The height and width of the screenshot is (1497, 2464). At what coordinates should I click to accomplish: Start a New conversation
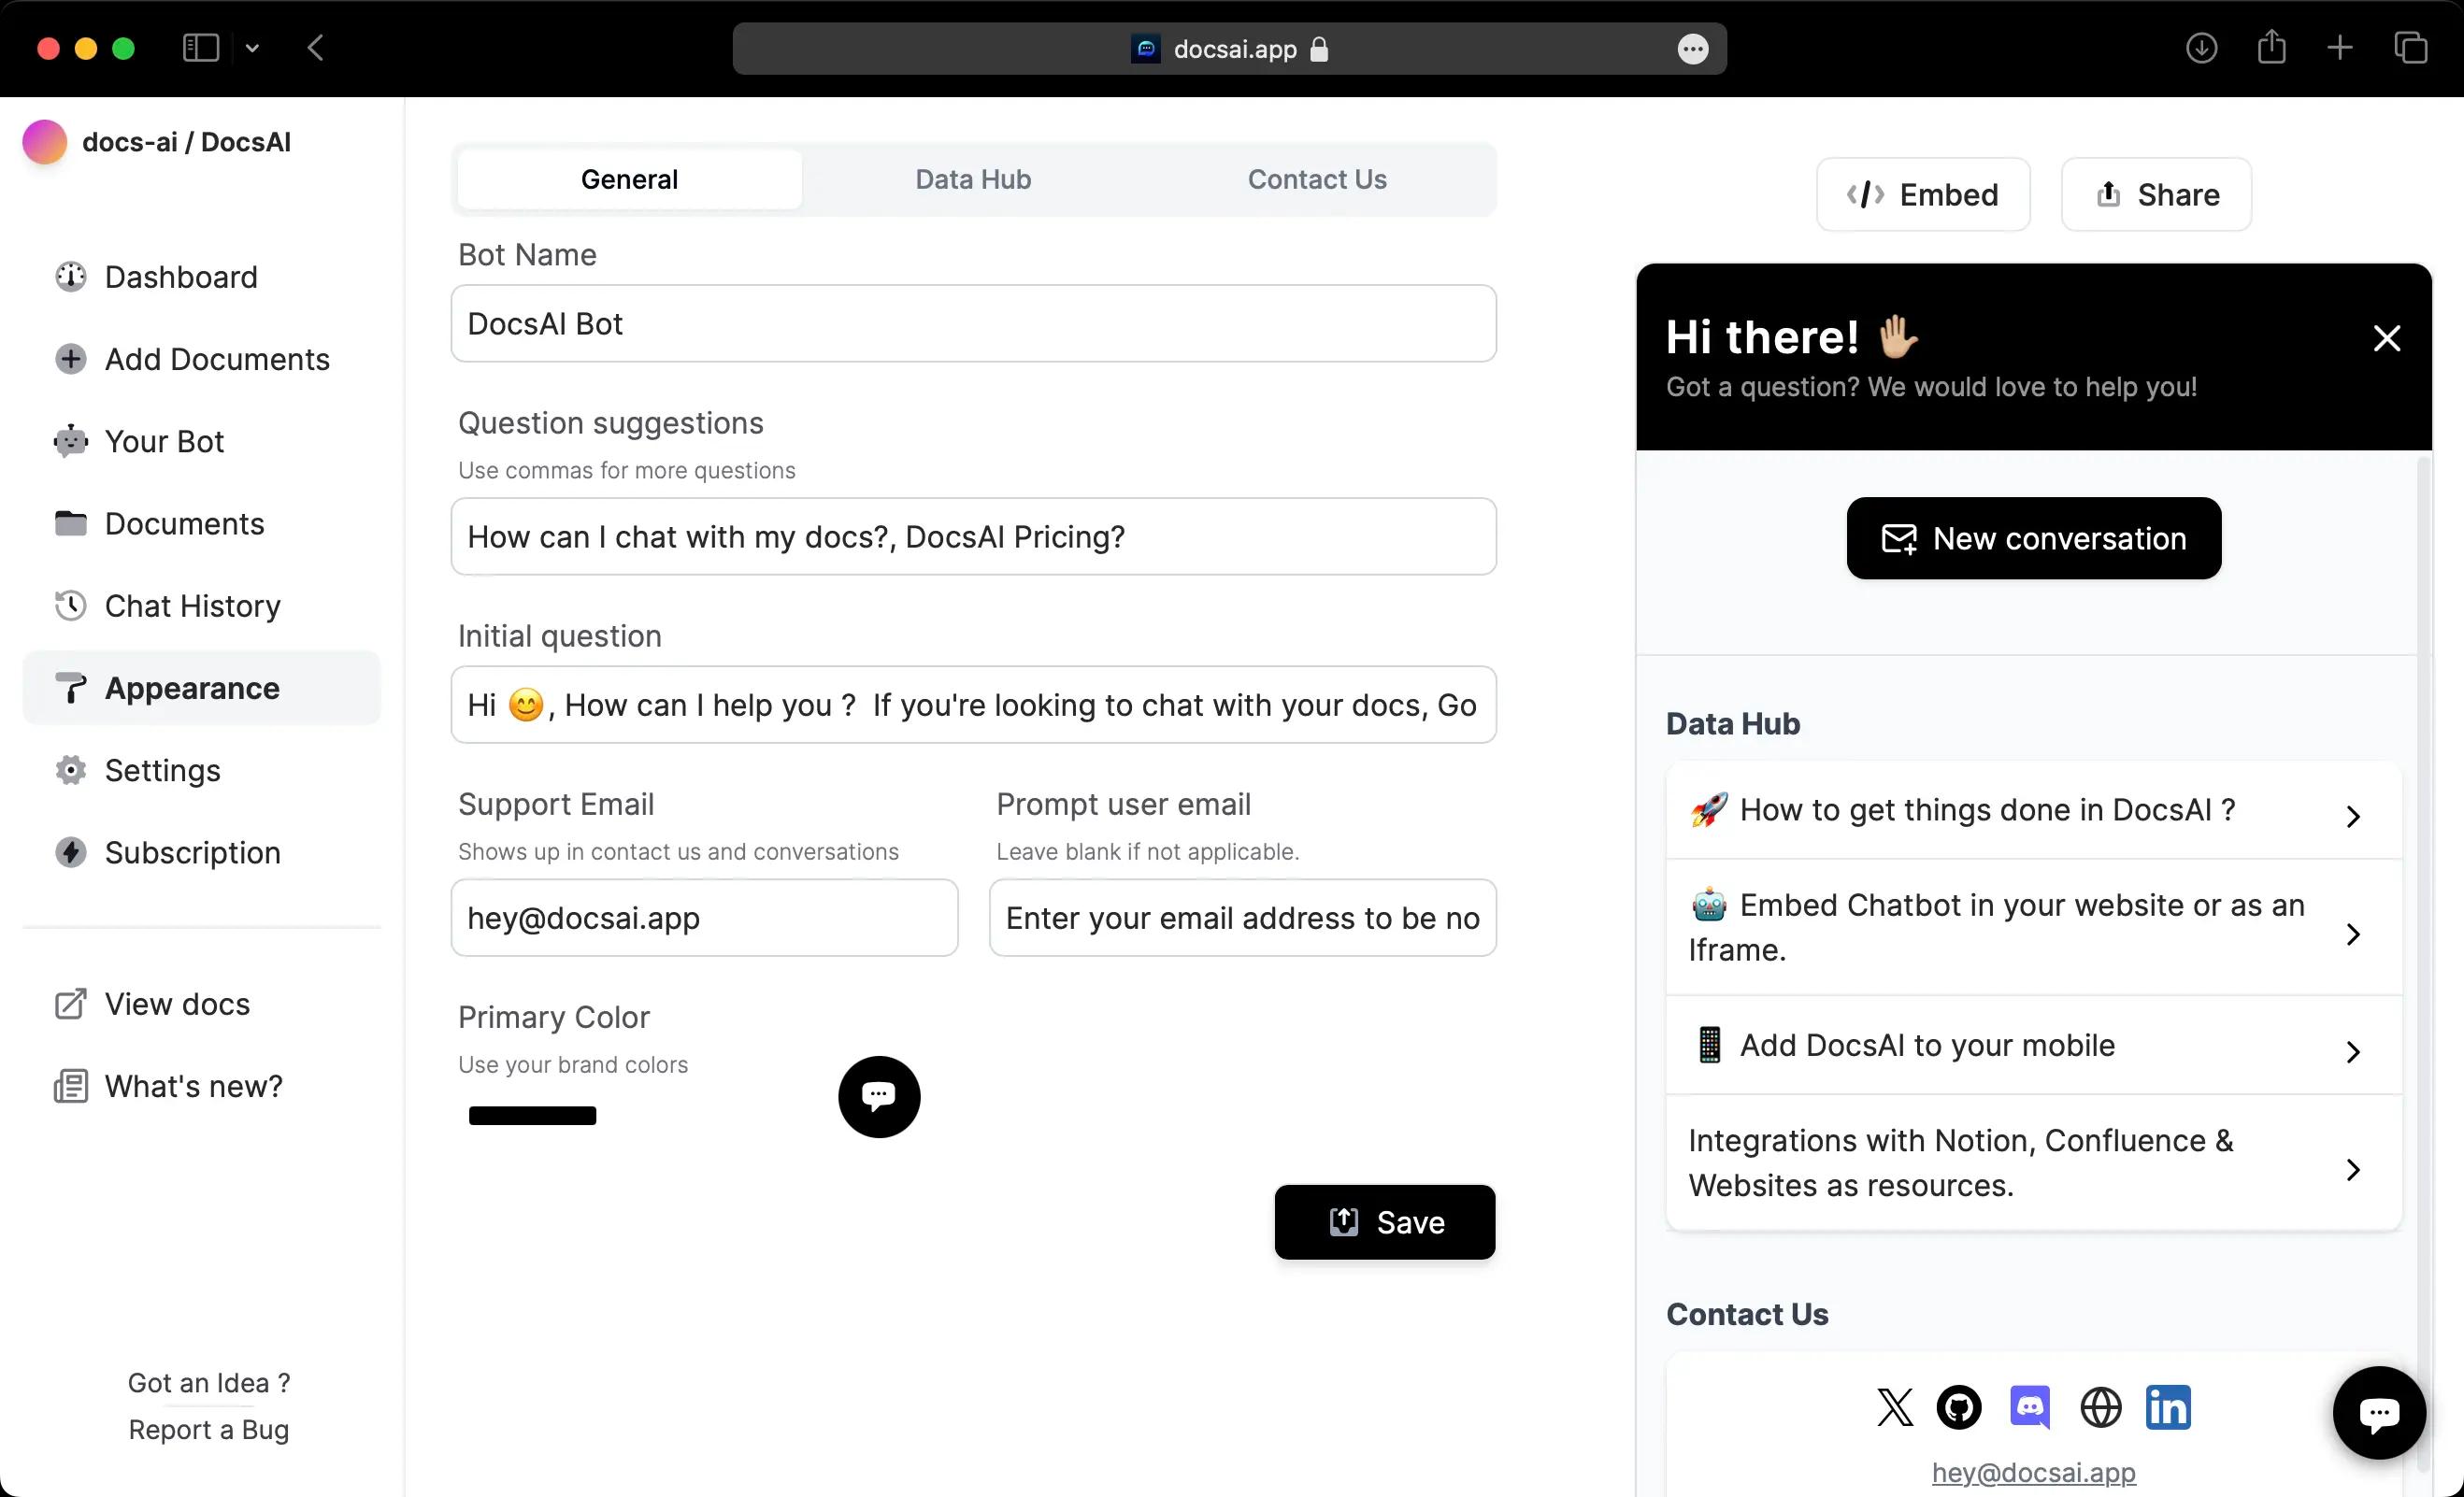tap(2033, 538)
